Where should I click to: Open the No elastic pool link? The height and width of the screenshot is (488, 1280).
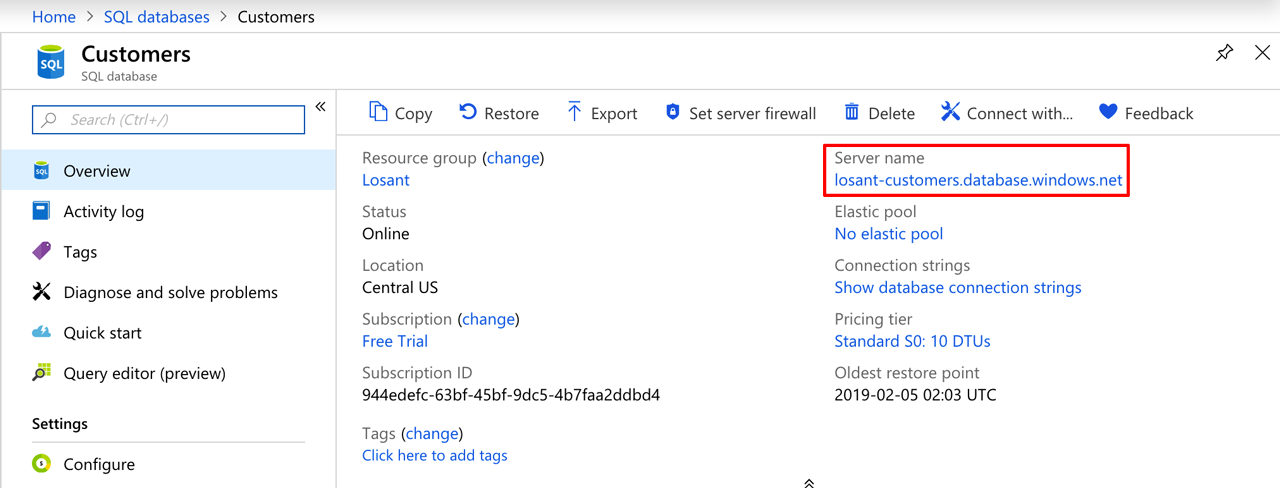(889, 234)
